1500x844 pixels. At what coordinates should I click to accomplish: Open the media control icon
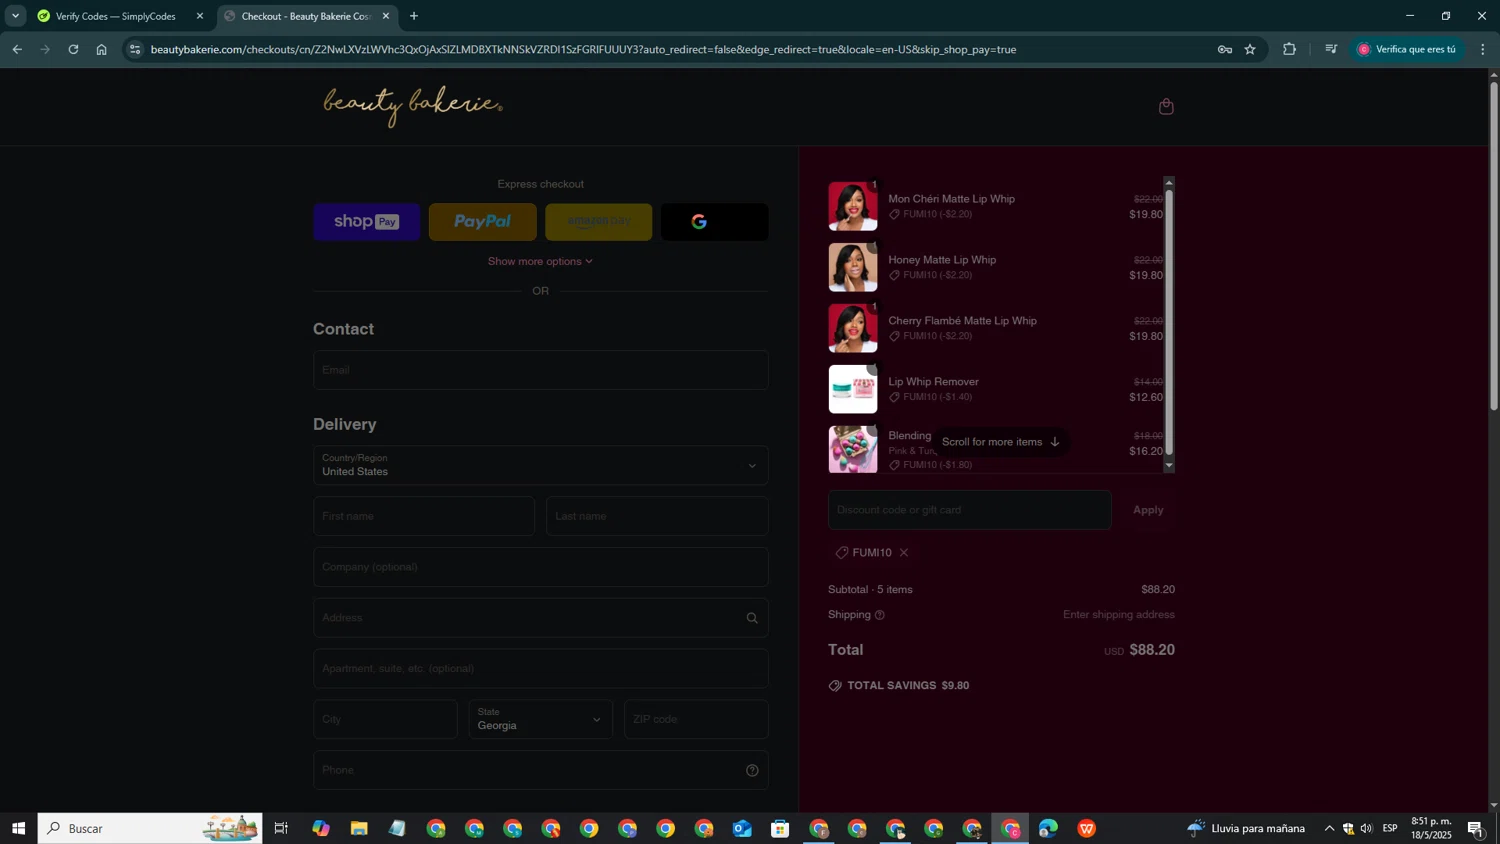pos(1330,49)
